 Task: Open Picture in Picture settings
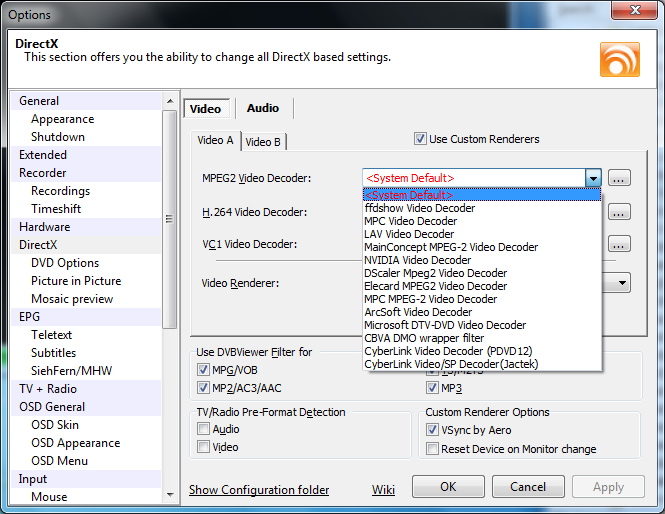(x=86, y=281)
